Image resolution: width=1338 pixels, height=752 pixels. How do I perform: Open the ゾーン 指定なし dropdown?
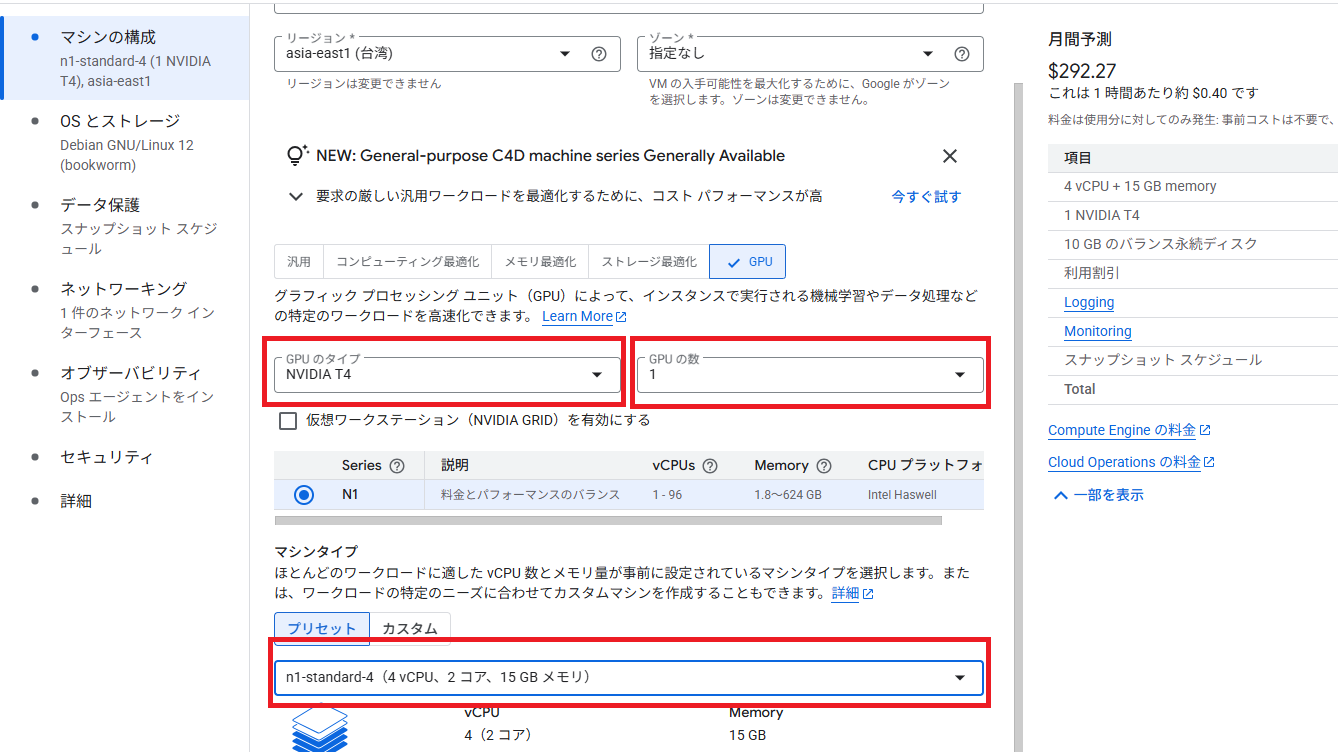(x=810, y=54)
